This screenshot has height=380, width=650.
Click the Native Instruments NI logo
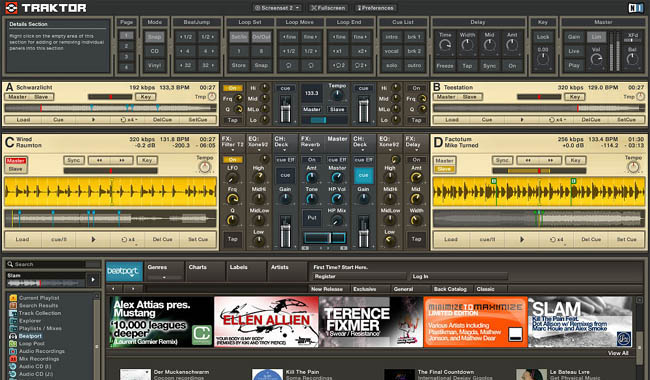pyautogui.click(x=635, y=7)
